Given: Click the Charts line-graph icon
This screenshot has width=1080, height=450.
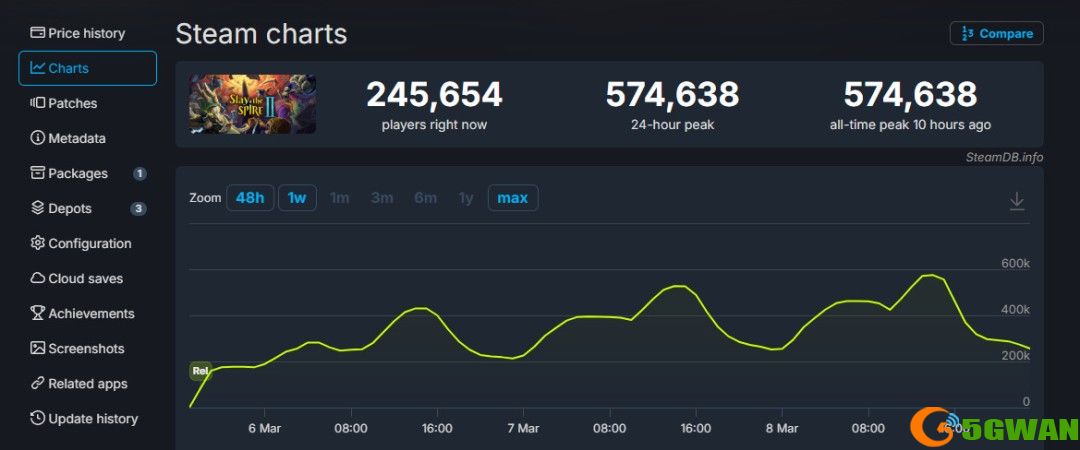Looking at the screenshot, I should 38,68.
